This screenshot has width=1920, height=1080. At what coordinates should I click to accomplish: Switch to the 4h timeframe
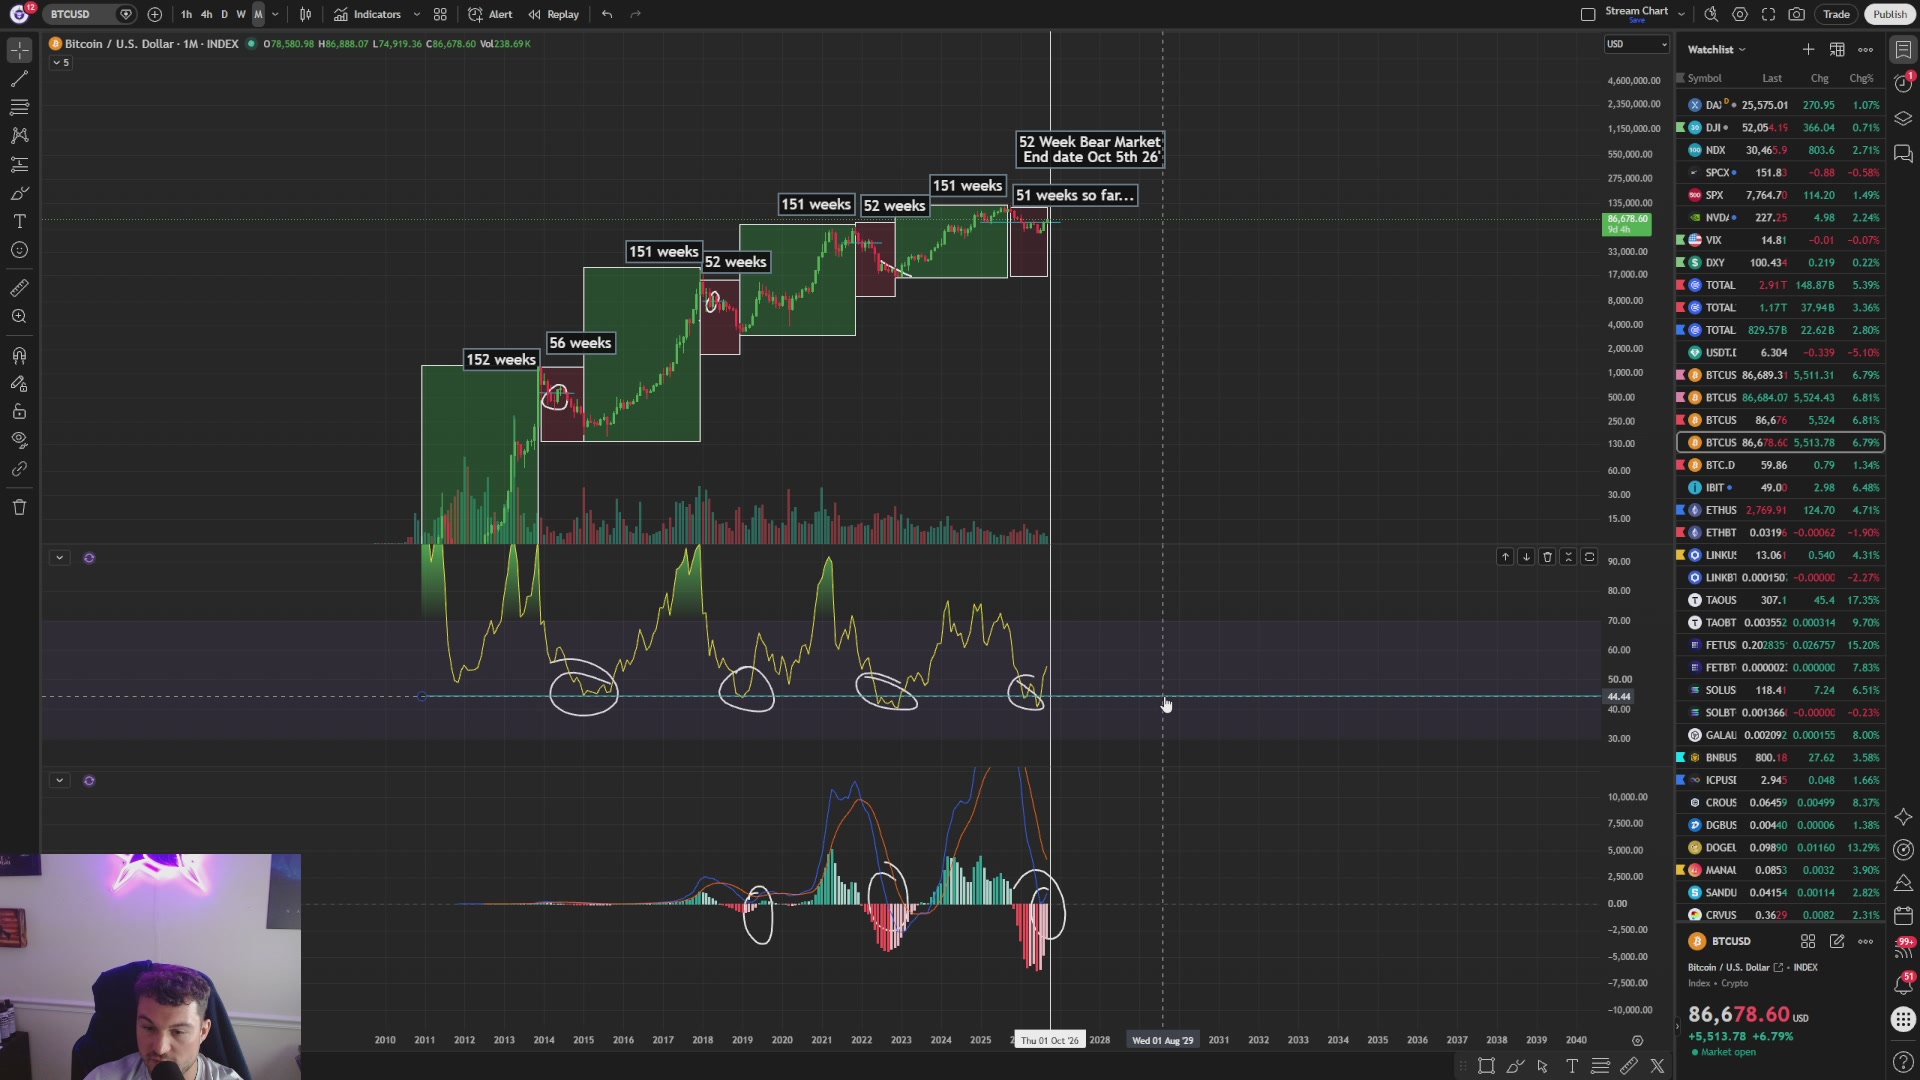tap(207, 14)
